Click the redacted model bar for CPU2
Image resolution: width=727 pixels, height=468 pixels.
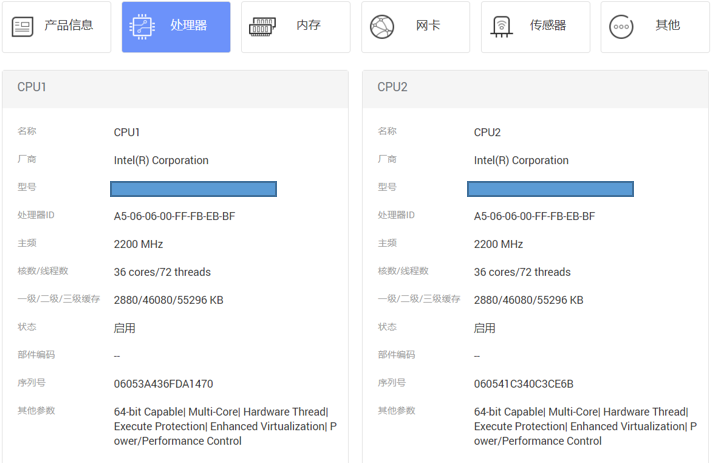[x=550, y=189]
